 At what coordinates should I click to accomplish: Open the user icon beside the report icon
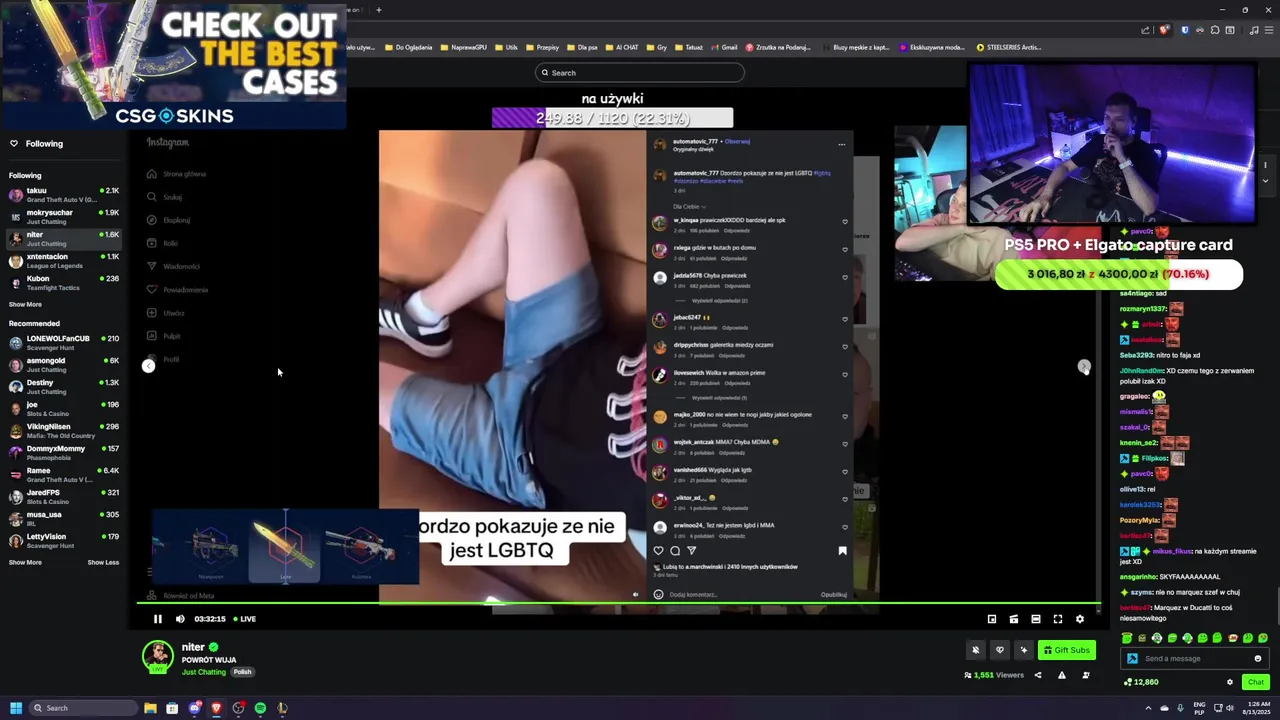coord(1086,675)
